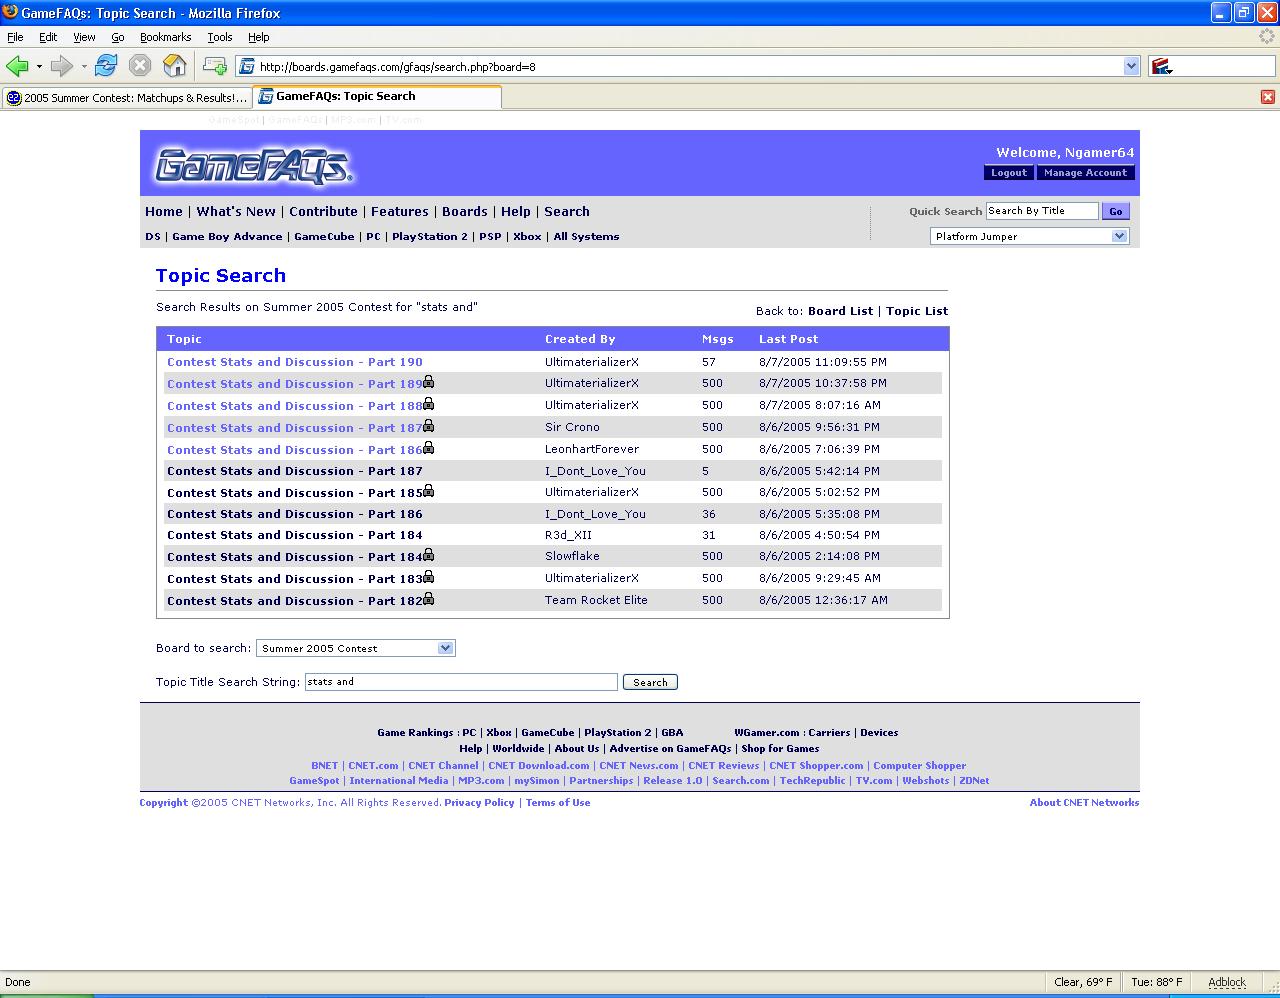Viewport: 1280px width, 998px height.
Task: Click the Terms of Use footer link
Action: [558, 803]
